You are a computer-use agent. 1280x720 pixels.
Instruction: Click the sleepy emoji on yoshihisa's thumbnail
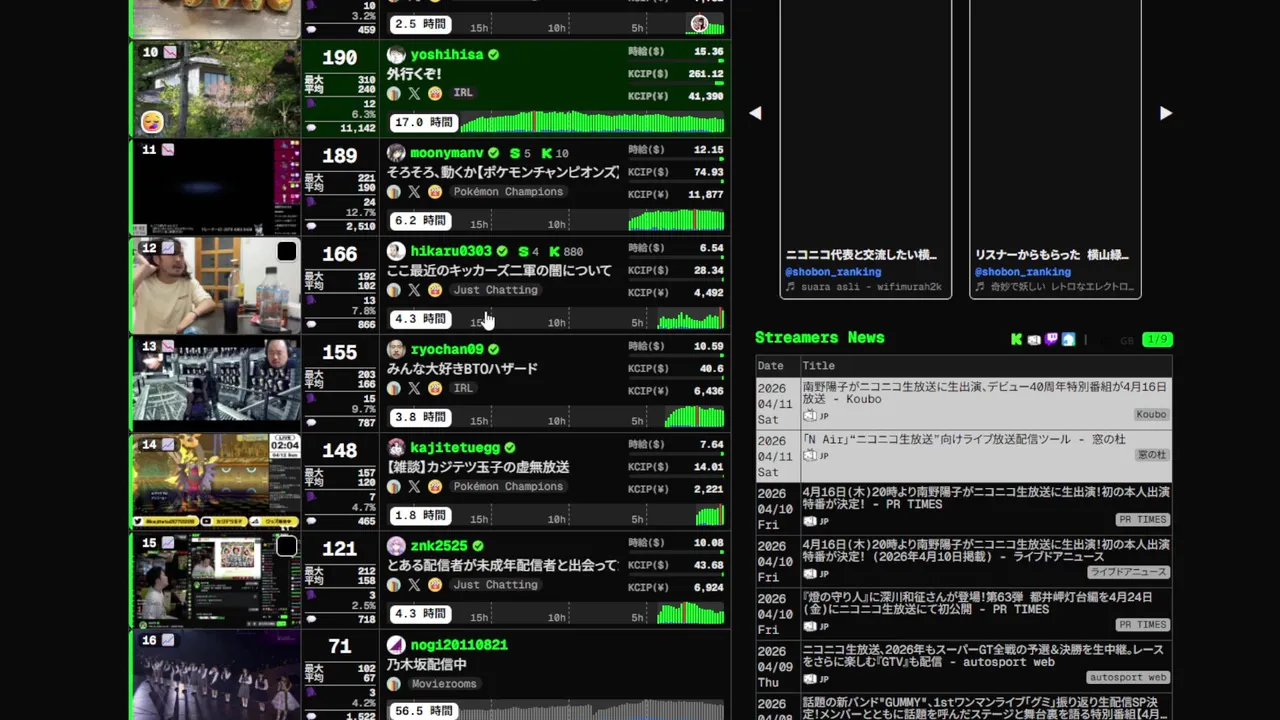(x=152, y=122)
